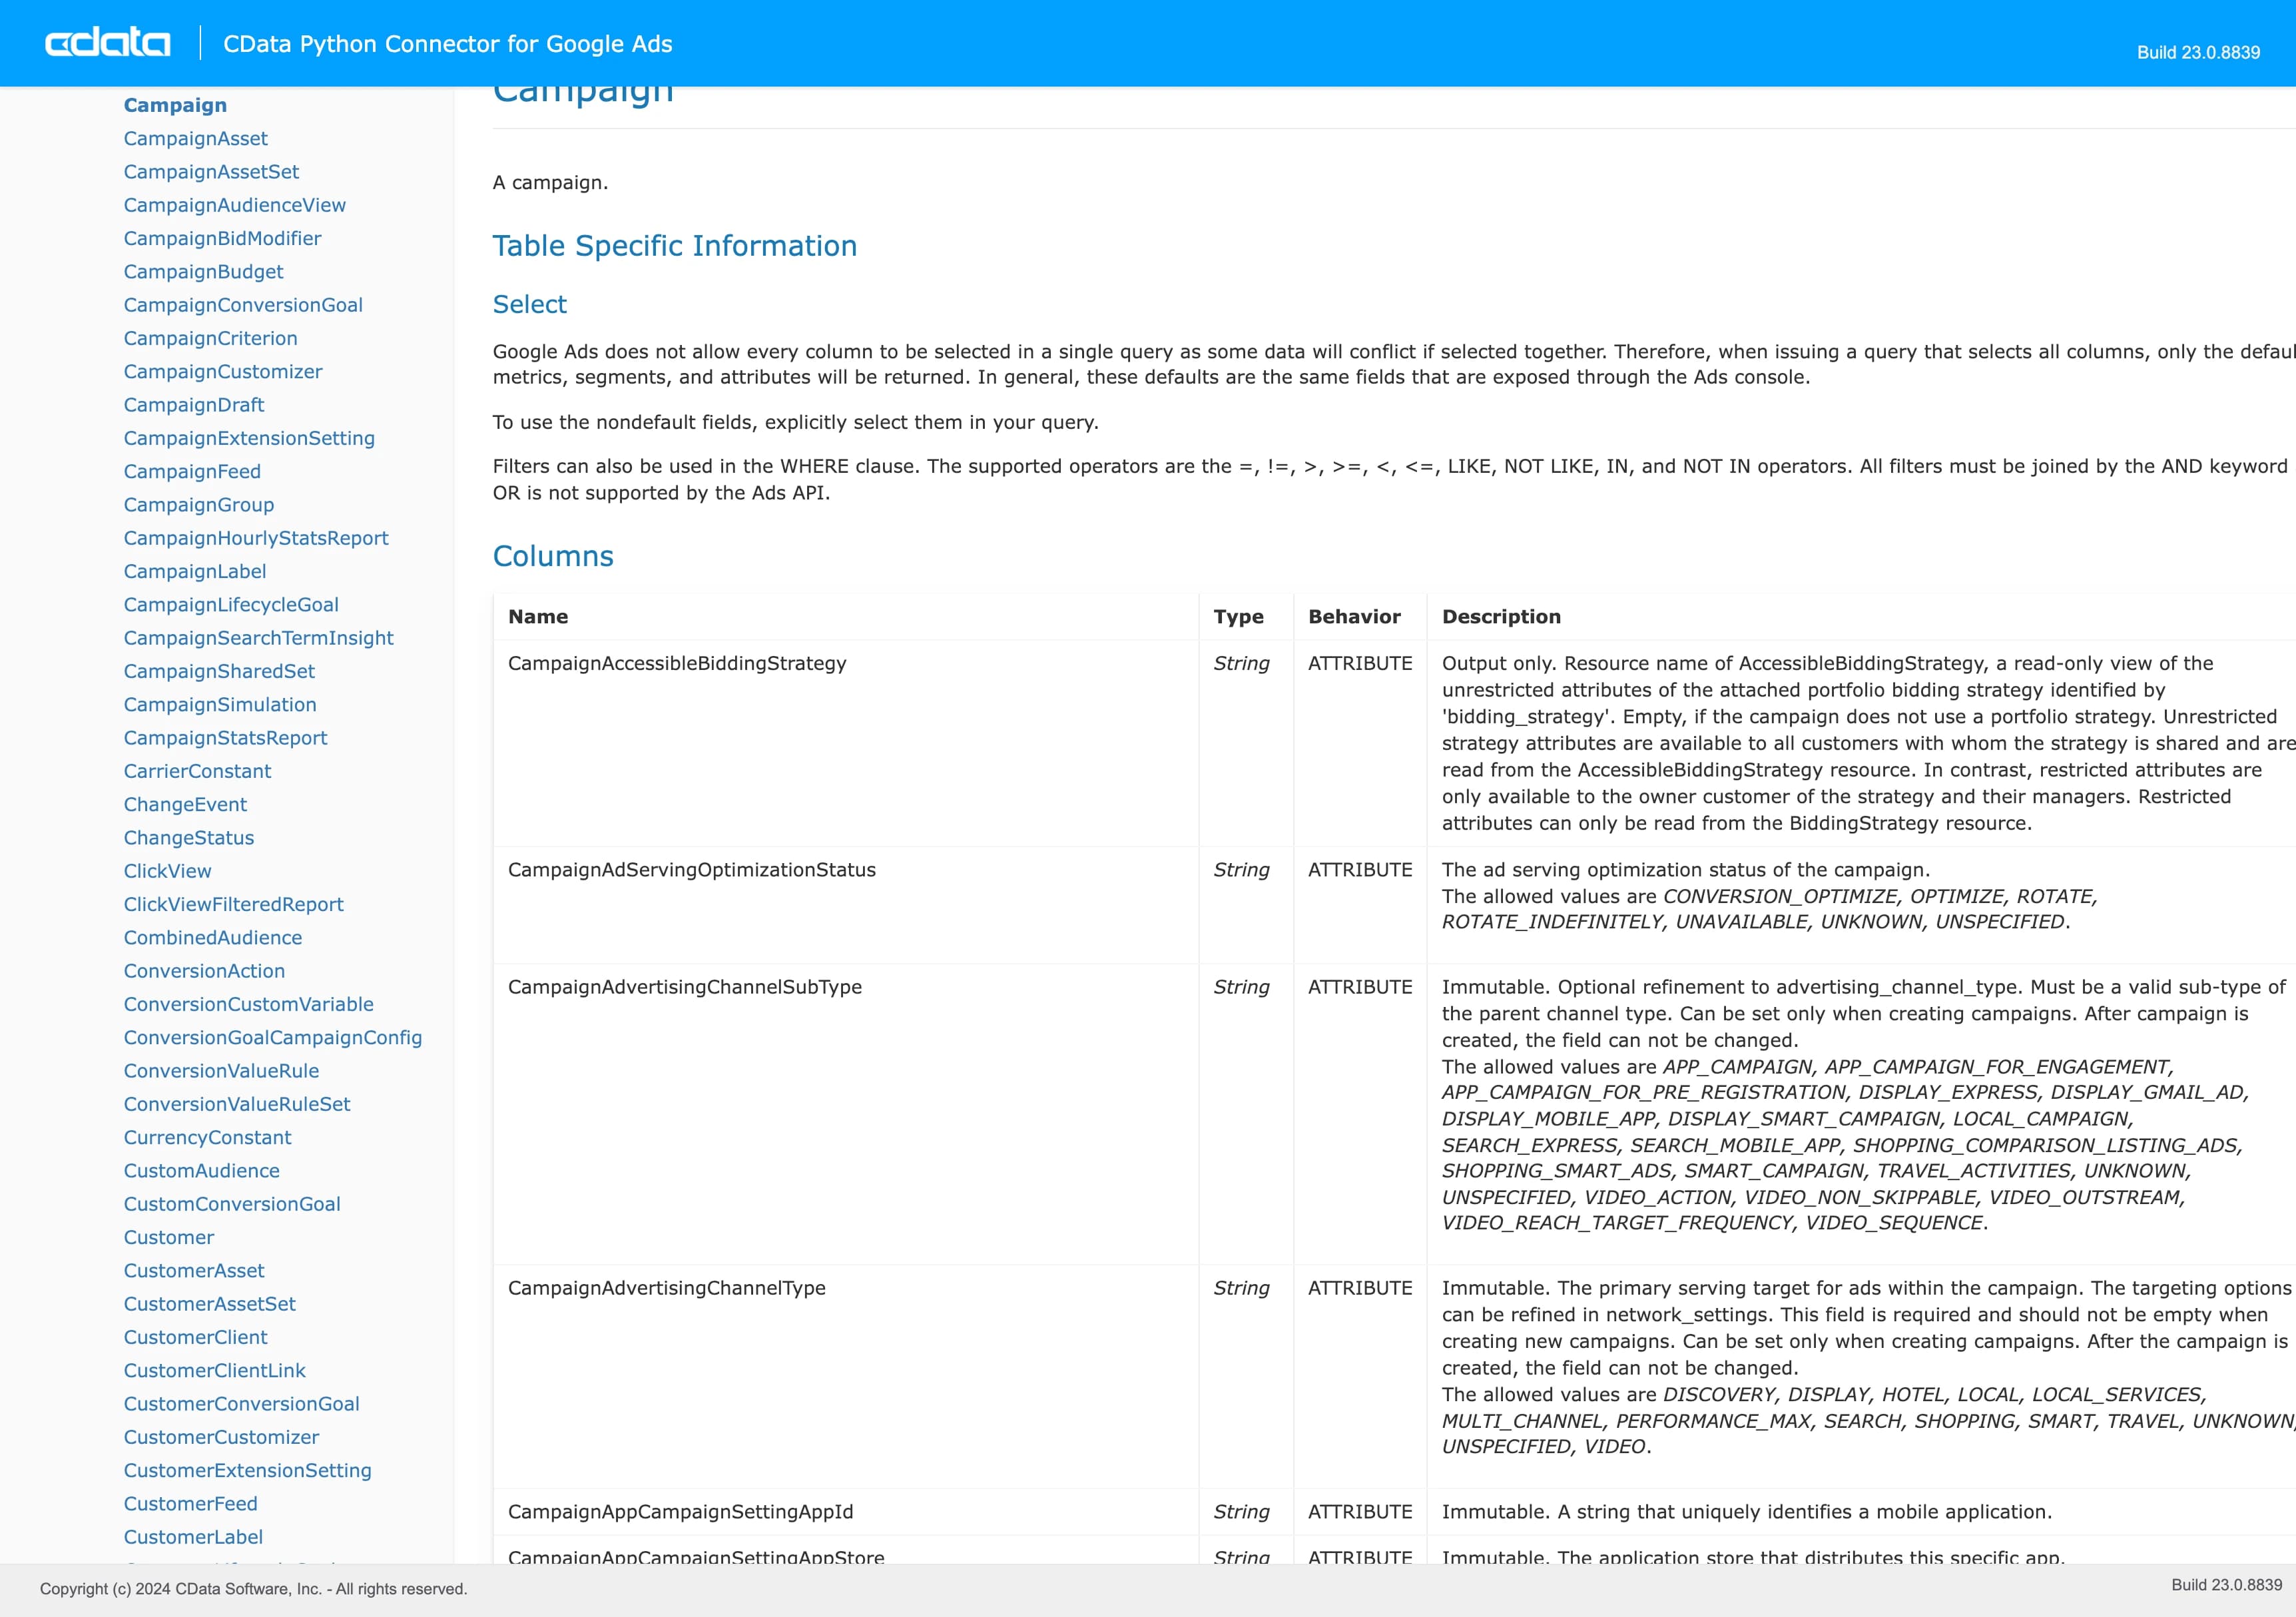Open CampaignLifecycleGoal in the sidebar
This screenshot has height=1617, width=2296.
(x=231, y=605)
